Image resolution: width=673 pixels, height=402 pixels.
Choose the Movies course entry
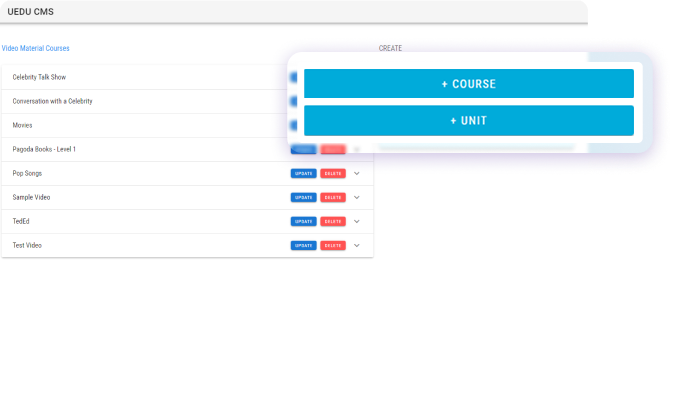[x=22, y=125]
